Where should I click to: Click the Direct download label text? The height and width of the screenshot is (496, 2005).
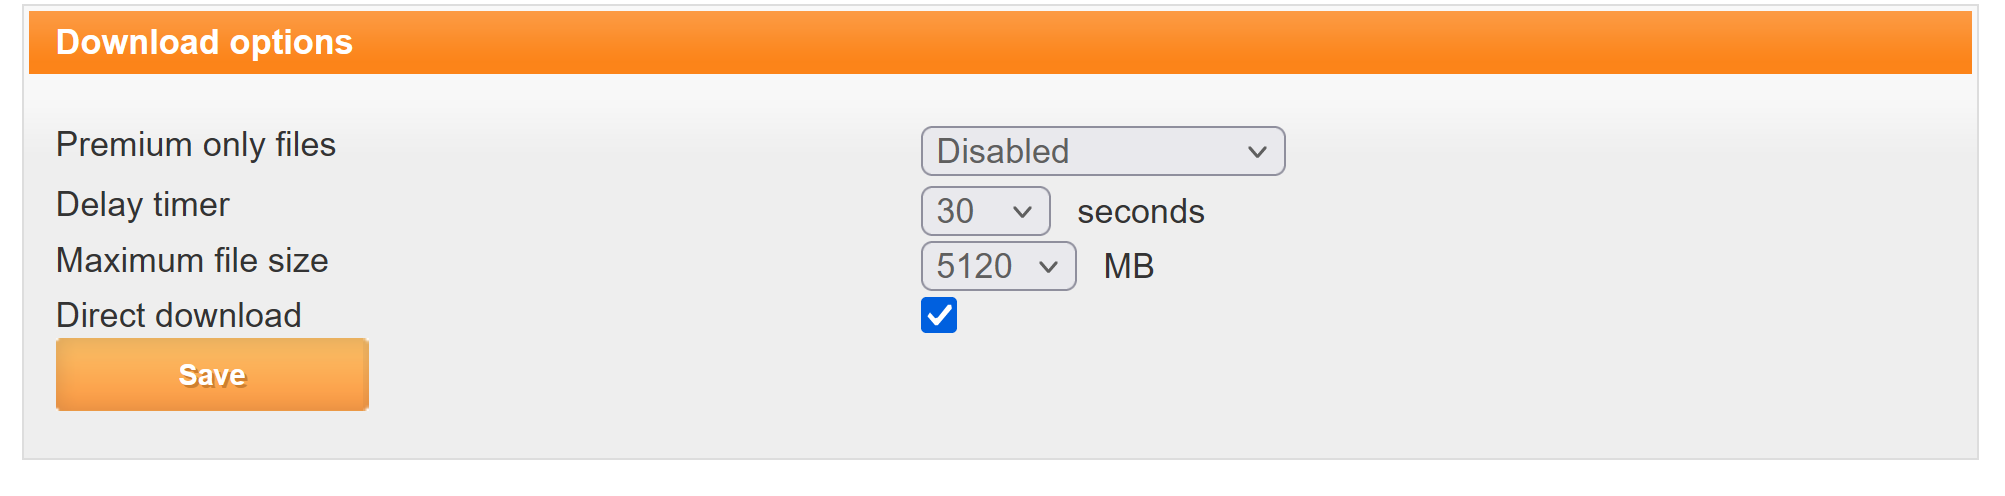click(179, 316)
